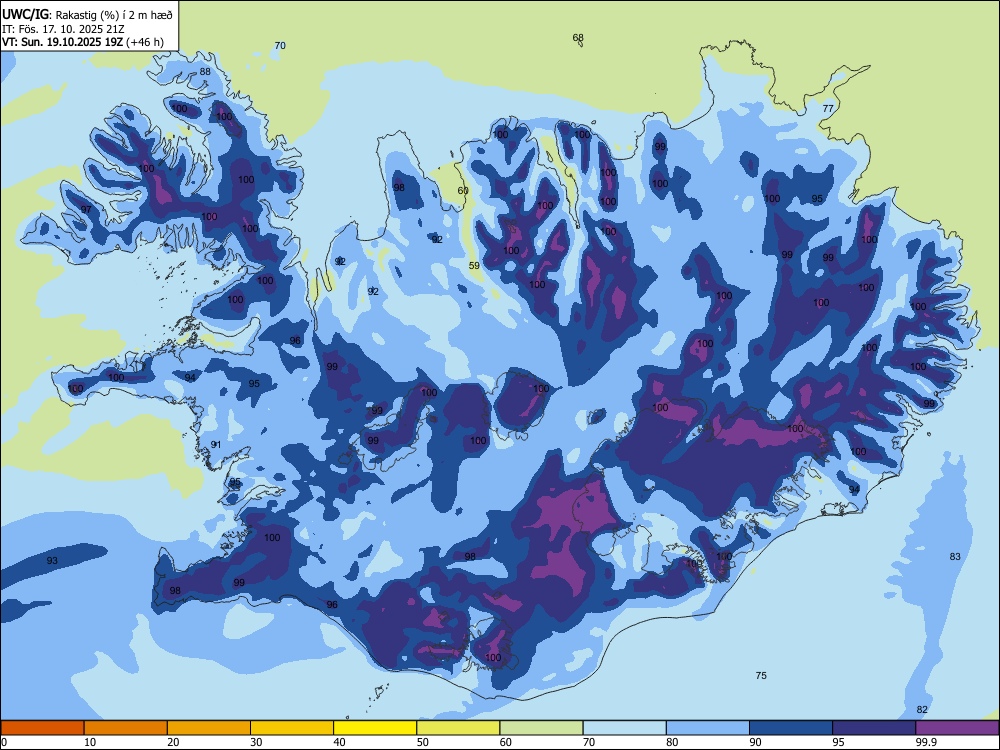Image resolution: width=1000 pixels, height=750 pixels.
Task: Click the value 93 over the southwest sea
Action: tap(52, 561)
